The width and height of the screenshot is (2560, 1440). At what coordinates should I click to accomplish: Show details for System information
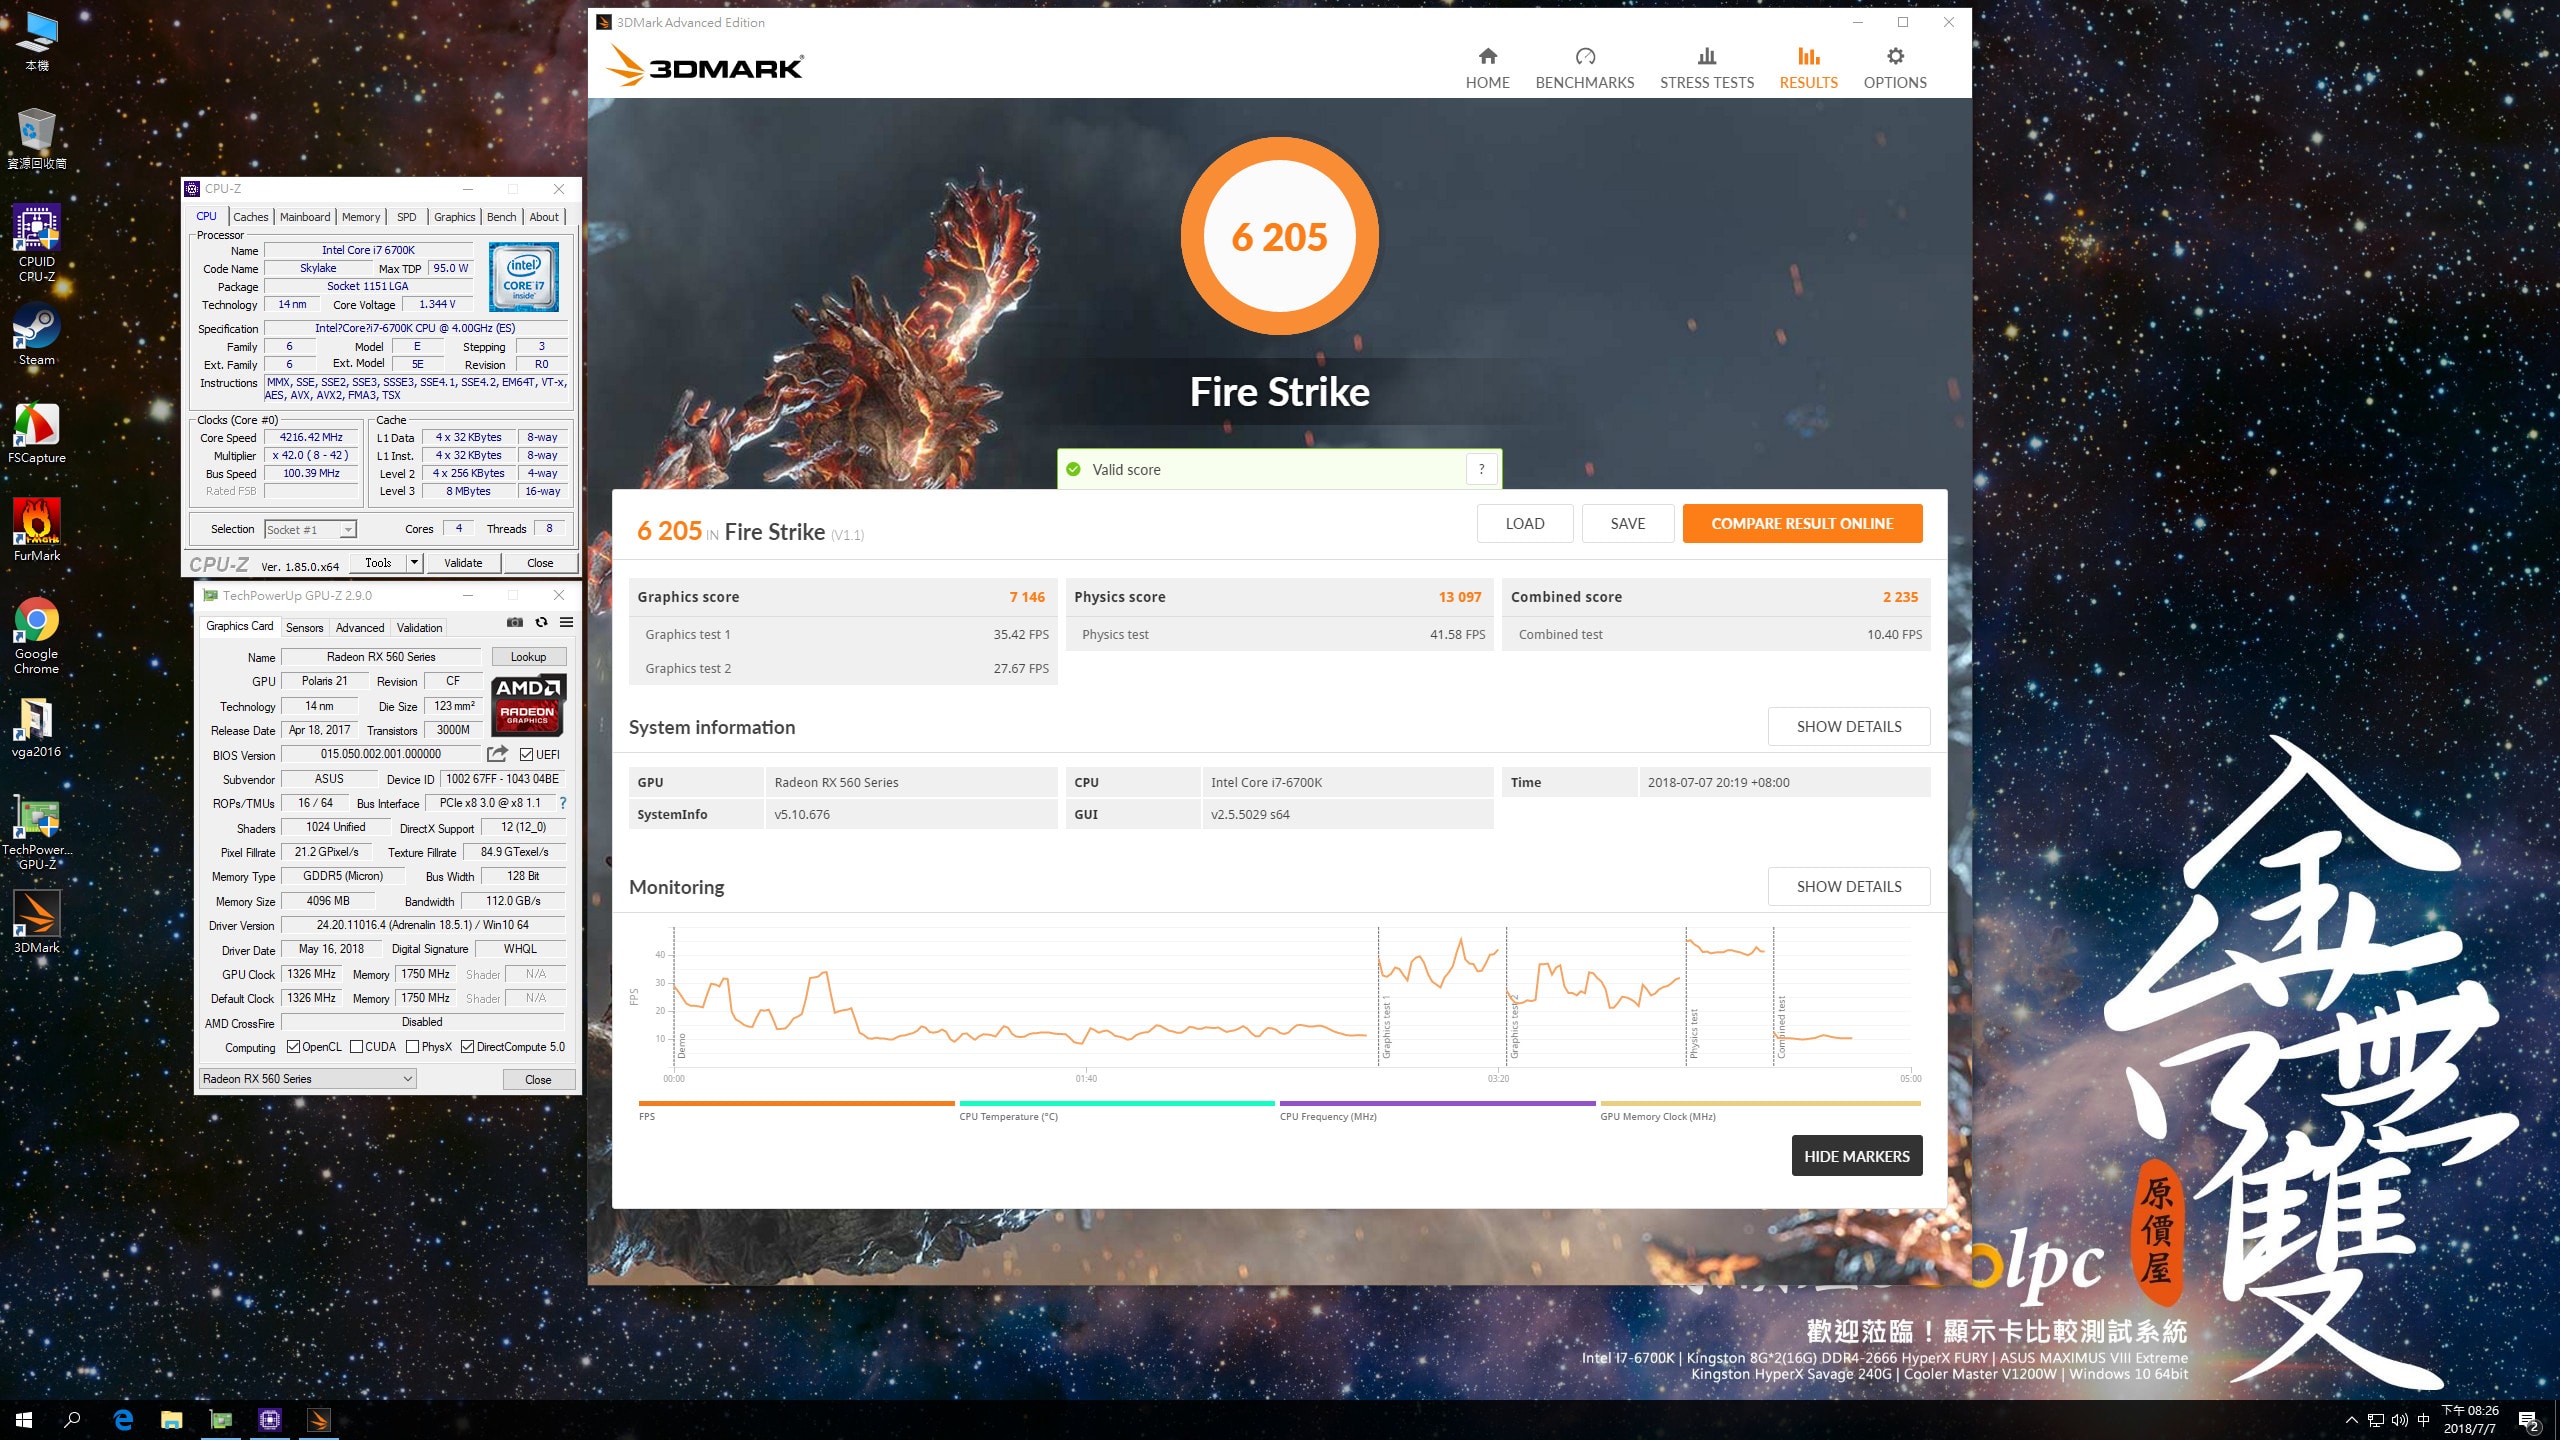[1848, 726]
